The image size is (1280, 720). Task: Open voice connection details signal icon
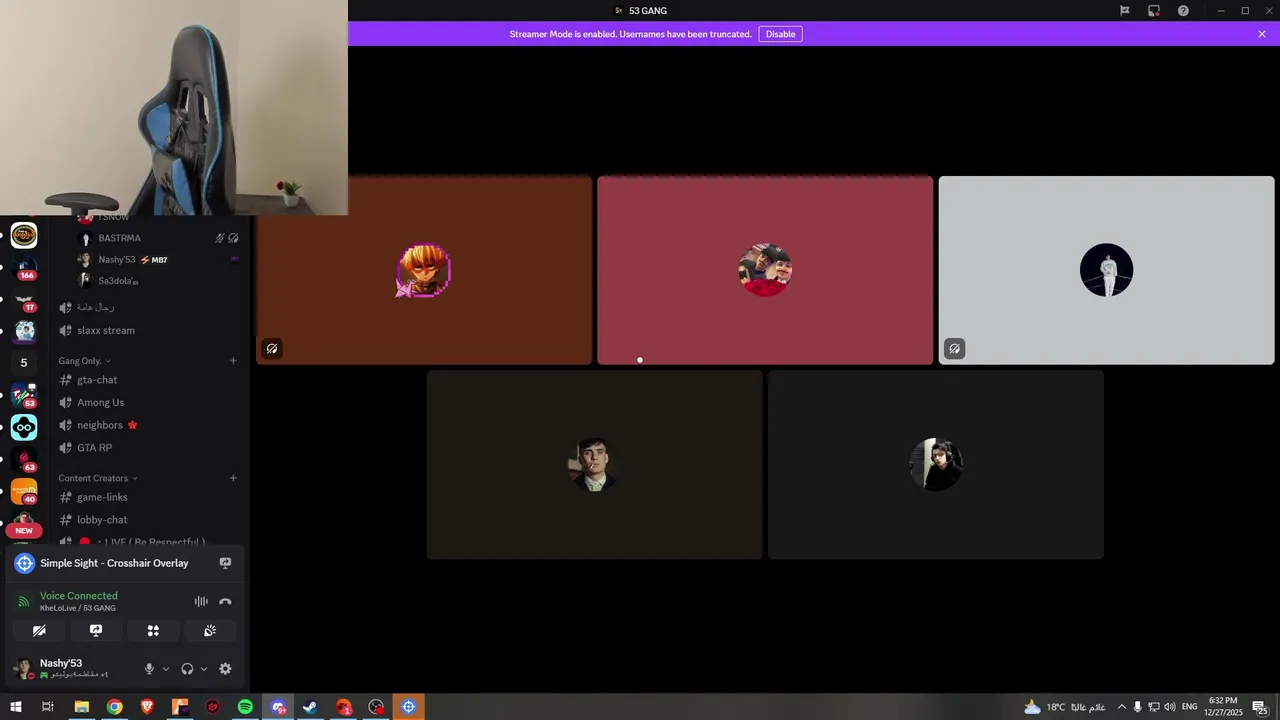coord(23,601)
